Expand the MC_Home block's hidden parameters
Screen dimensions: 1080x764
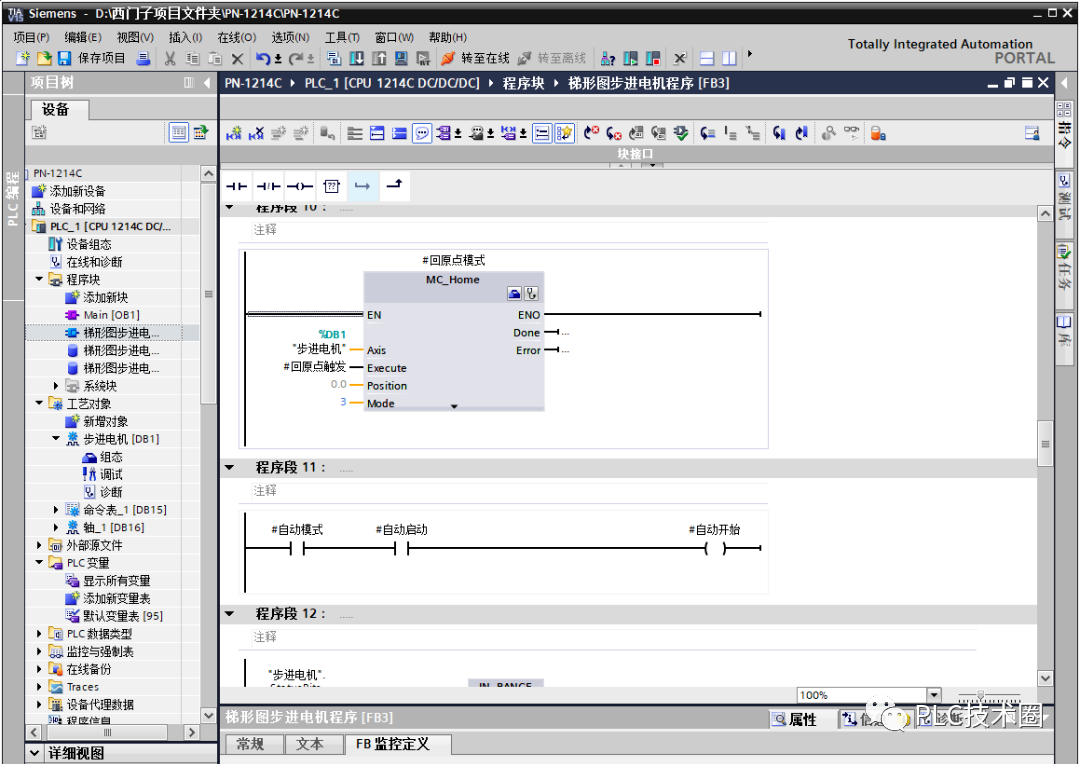click(x=454, y=406)
